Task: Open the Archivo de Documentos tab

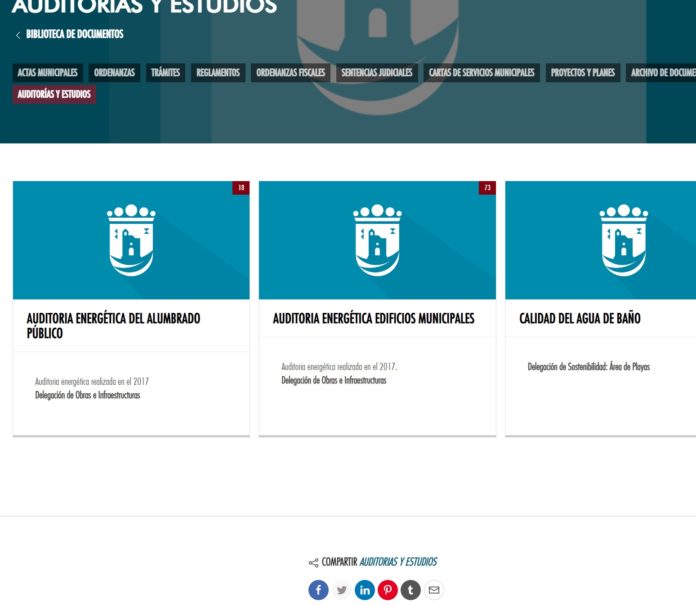Action: point(661,73)
